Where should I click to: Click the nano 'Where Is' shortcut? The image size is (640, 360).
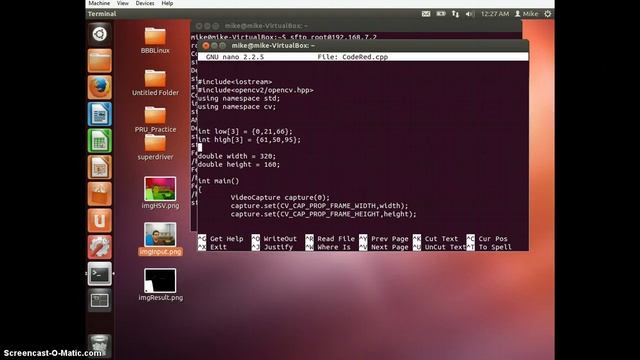pyautogui.click(x=328, y=247)
